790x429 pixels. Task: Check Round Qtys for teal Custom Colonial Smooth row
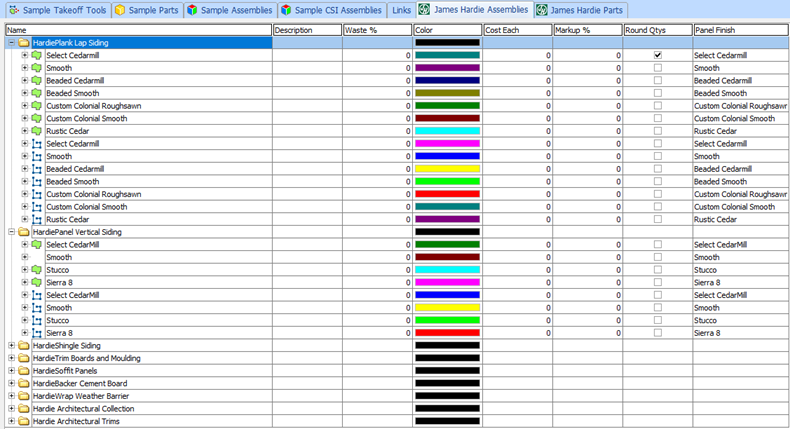click(657, 206)
